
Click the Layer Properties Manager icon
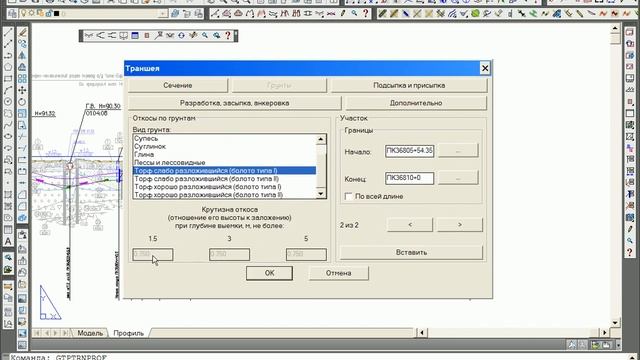click(x=12, y=13)
